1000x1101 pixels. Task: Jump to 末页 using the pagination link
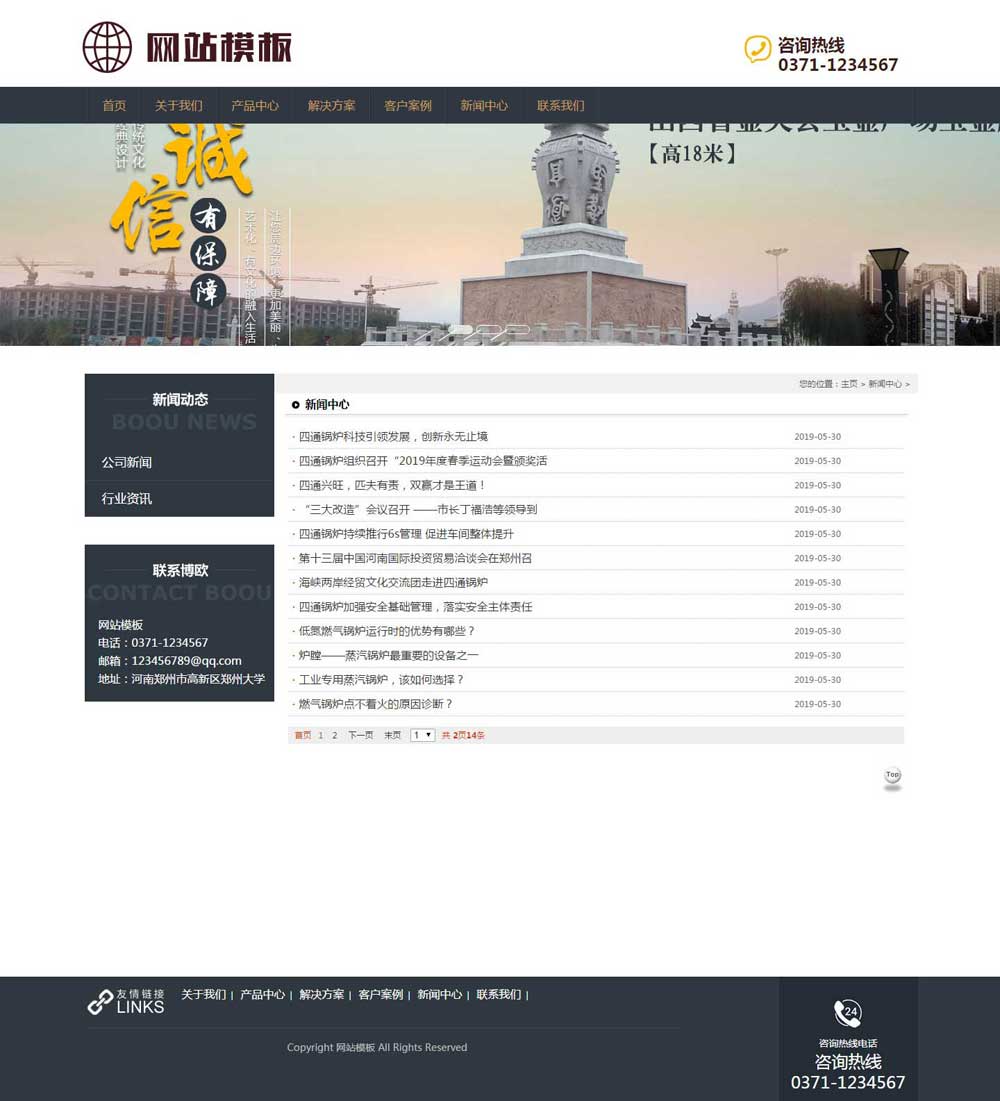(x=391, y=734)
